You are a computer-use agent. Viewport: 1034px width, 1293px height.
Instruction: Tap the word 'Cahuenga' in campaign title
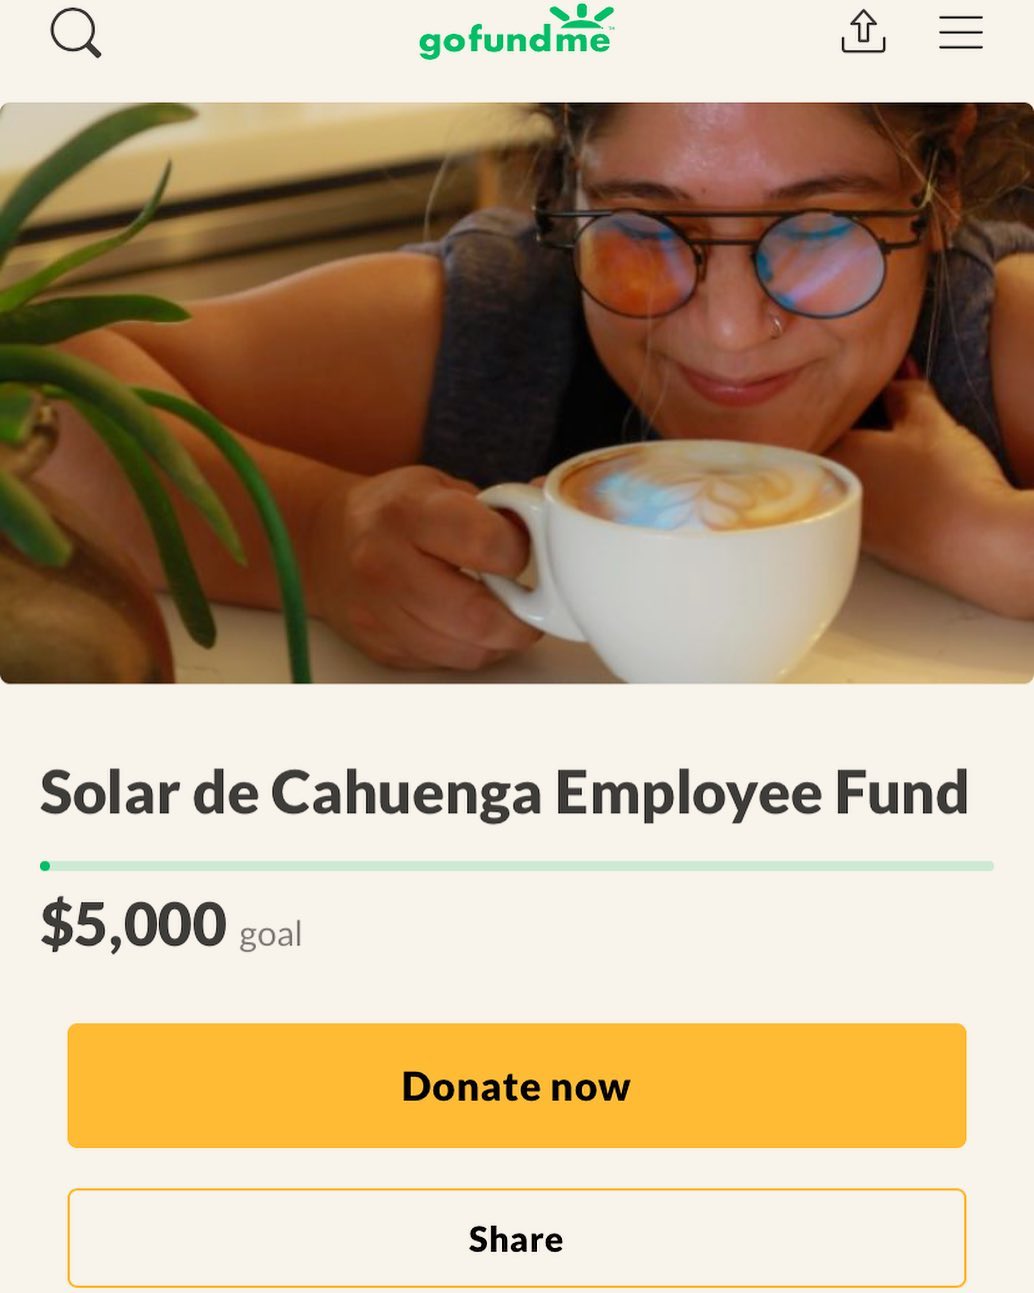(406, 793)
